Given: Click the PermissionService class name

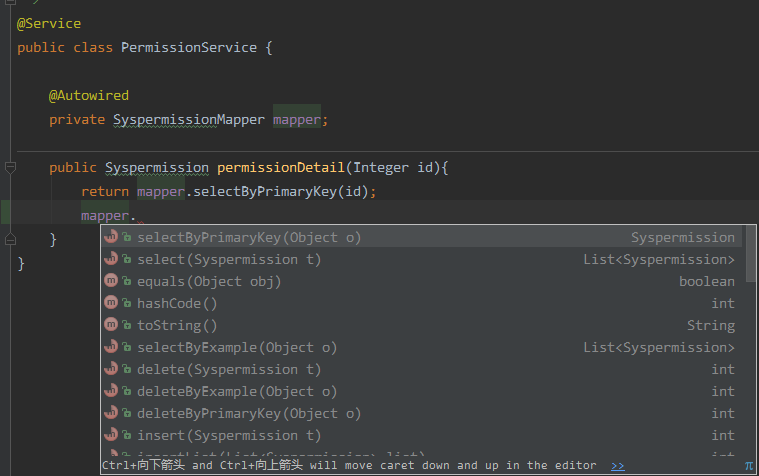Looking at the screenshot, I should [x=189, y=47].
